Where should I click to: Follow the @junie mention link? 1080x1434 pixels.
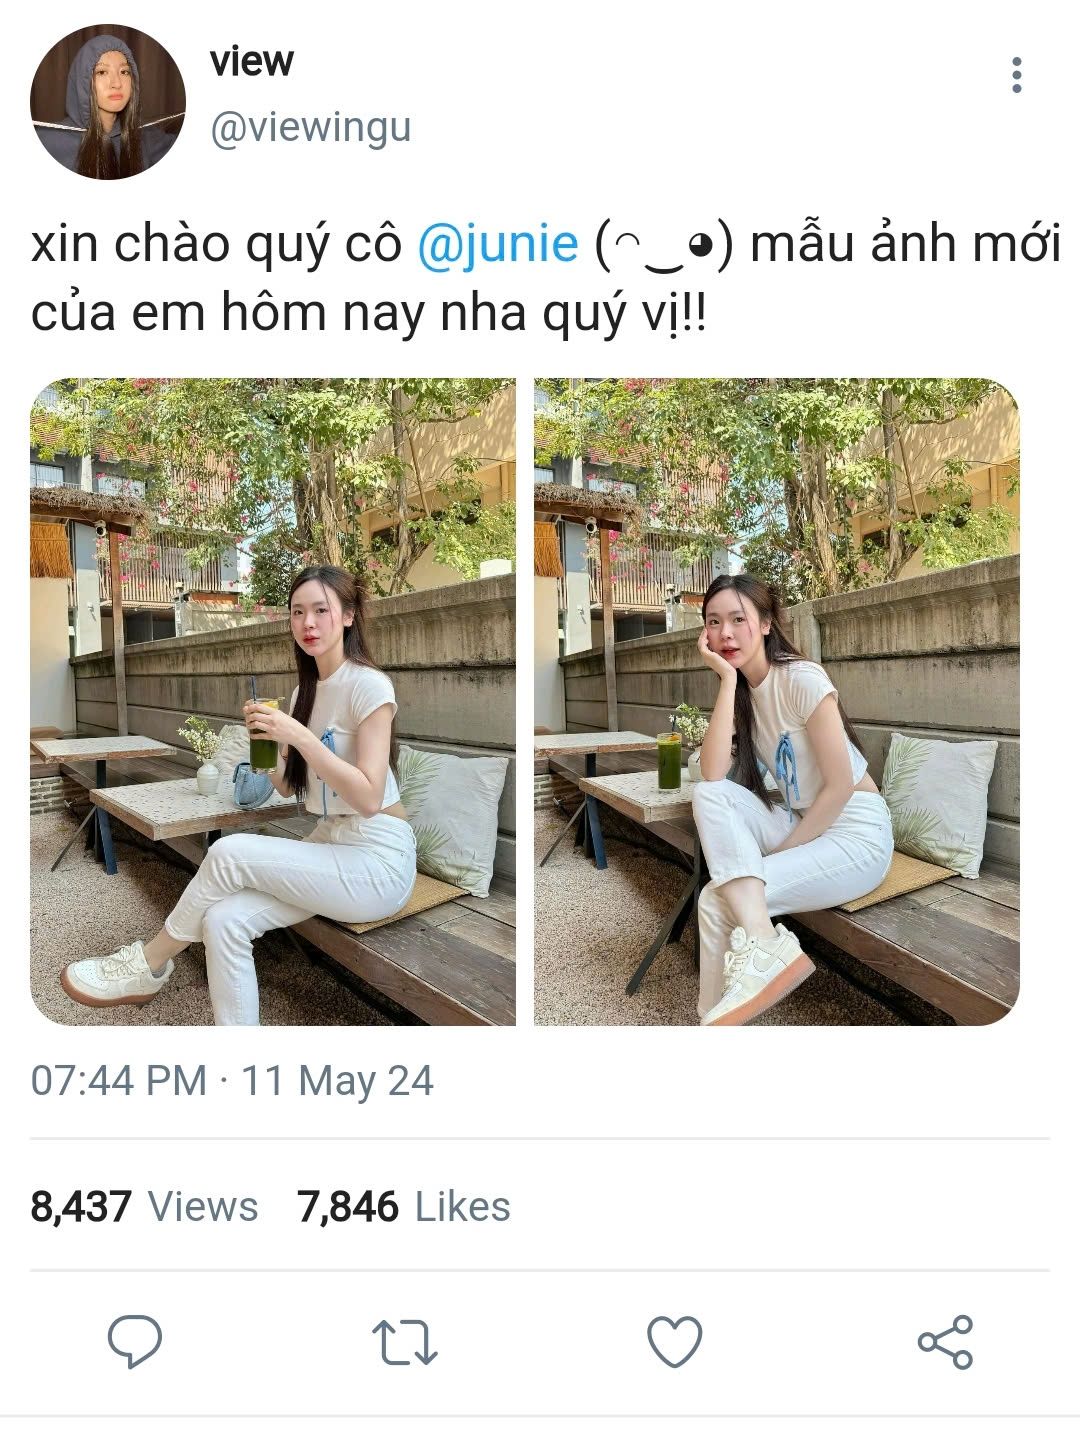click(497, 246)
